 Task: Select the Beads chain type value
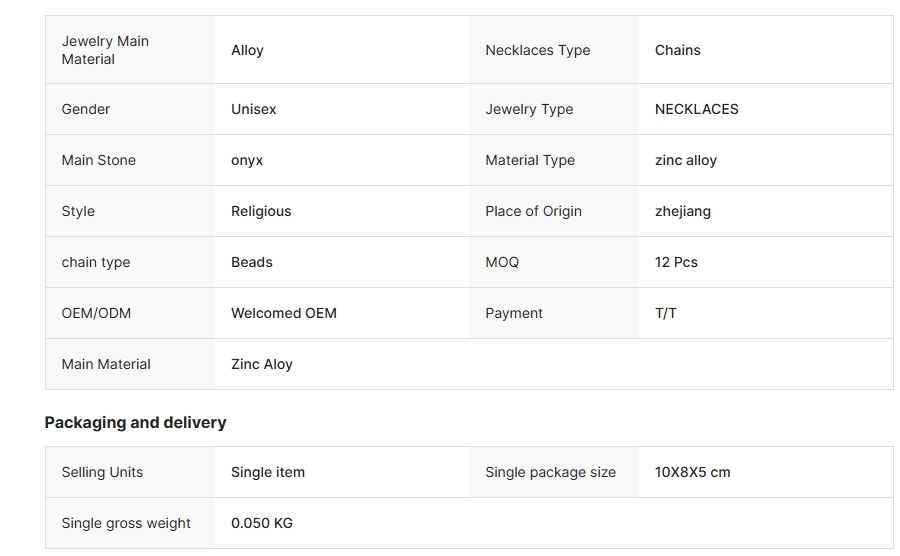coord(252,262)
